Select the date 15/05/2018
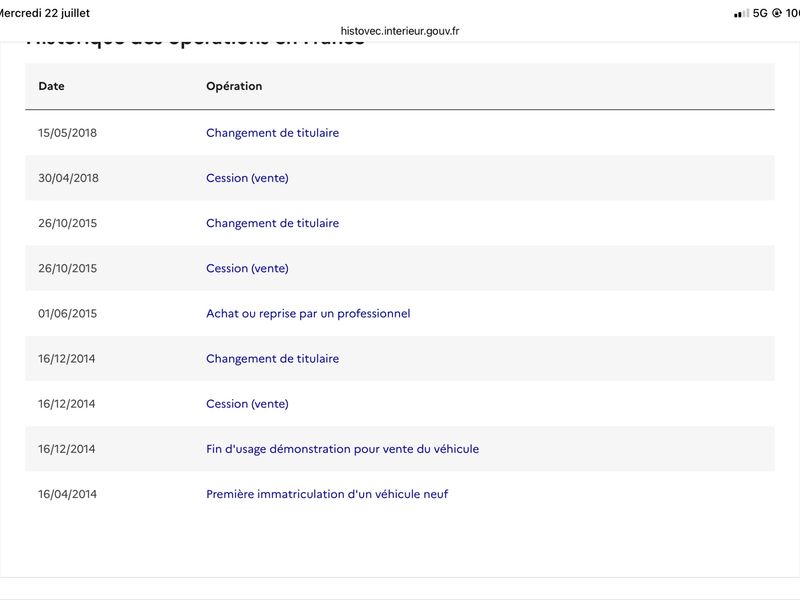Screen dimensions: 800x600 click(67, 133)
